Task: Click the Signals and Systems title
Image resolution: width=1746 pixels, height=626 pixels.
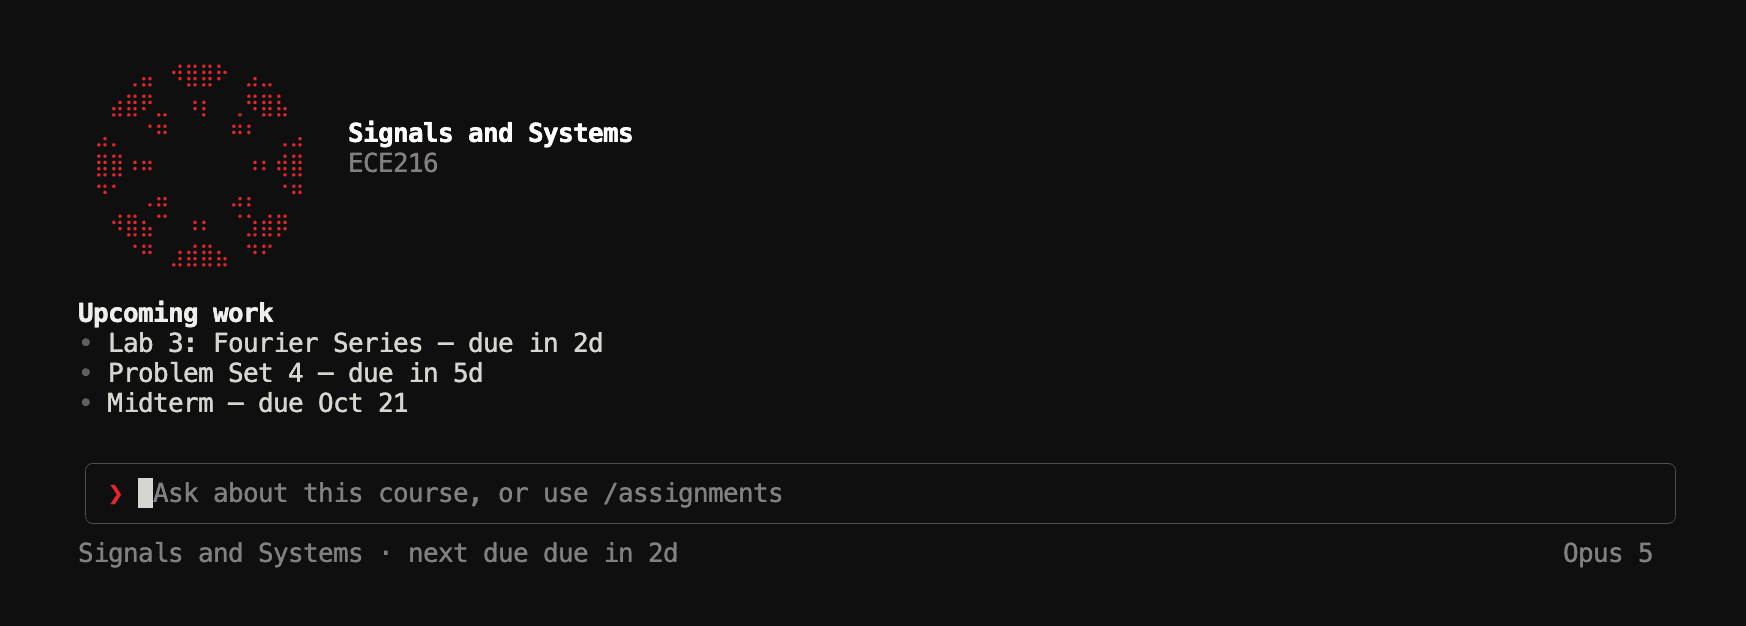Action: coord(490,133)
